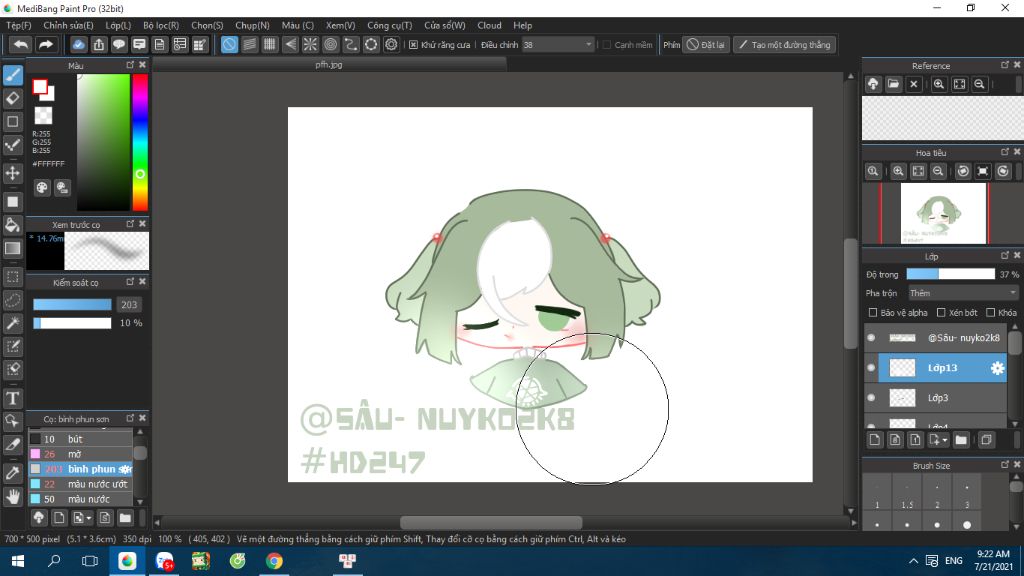Open the Chỉnh sửa(E) menu
Screen dimensions: 1024x576
68,25
